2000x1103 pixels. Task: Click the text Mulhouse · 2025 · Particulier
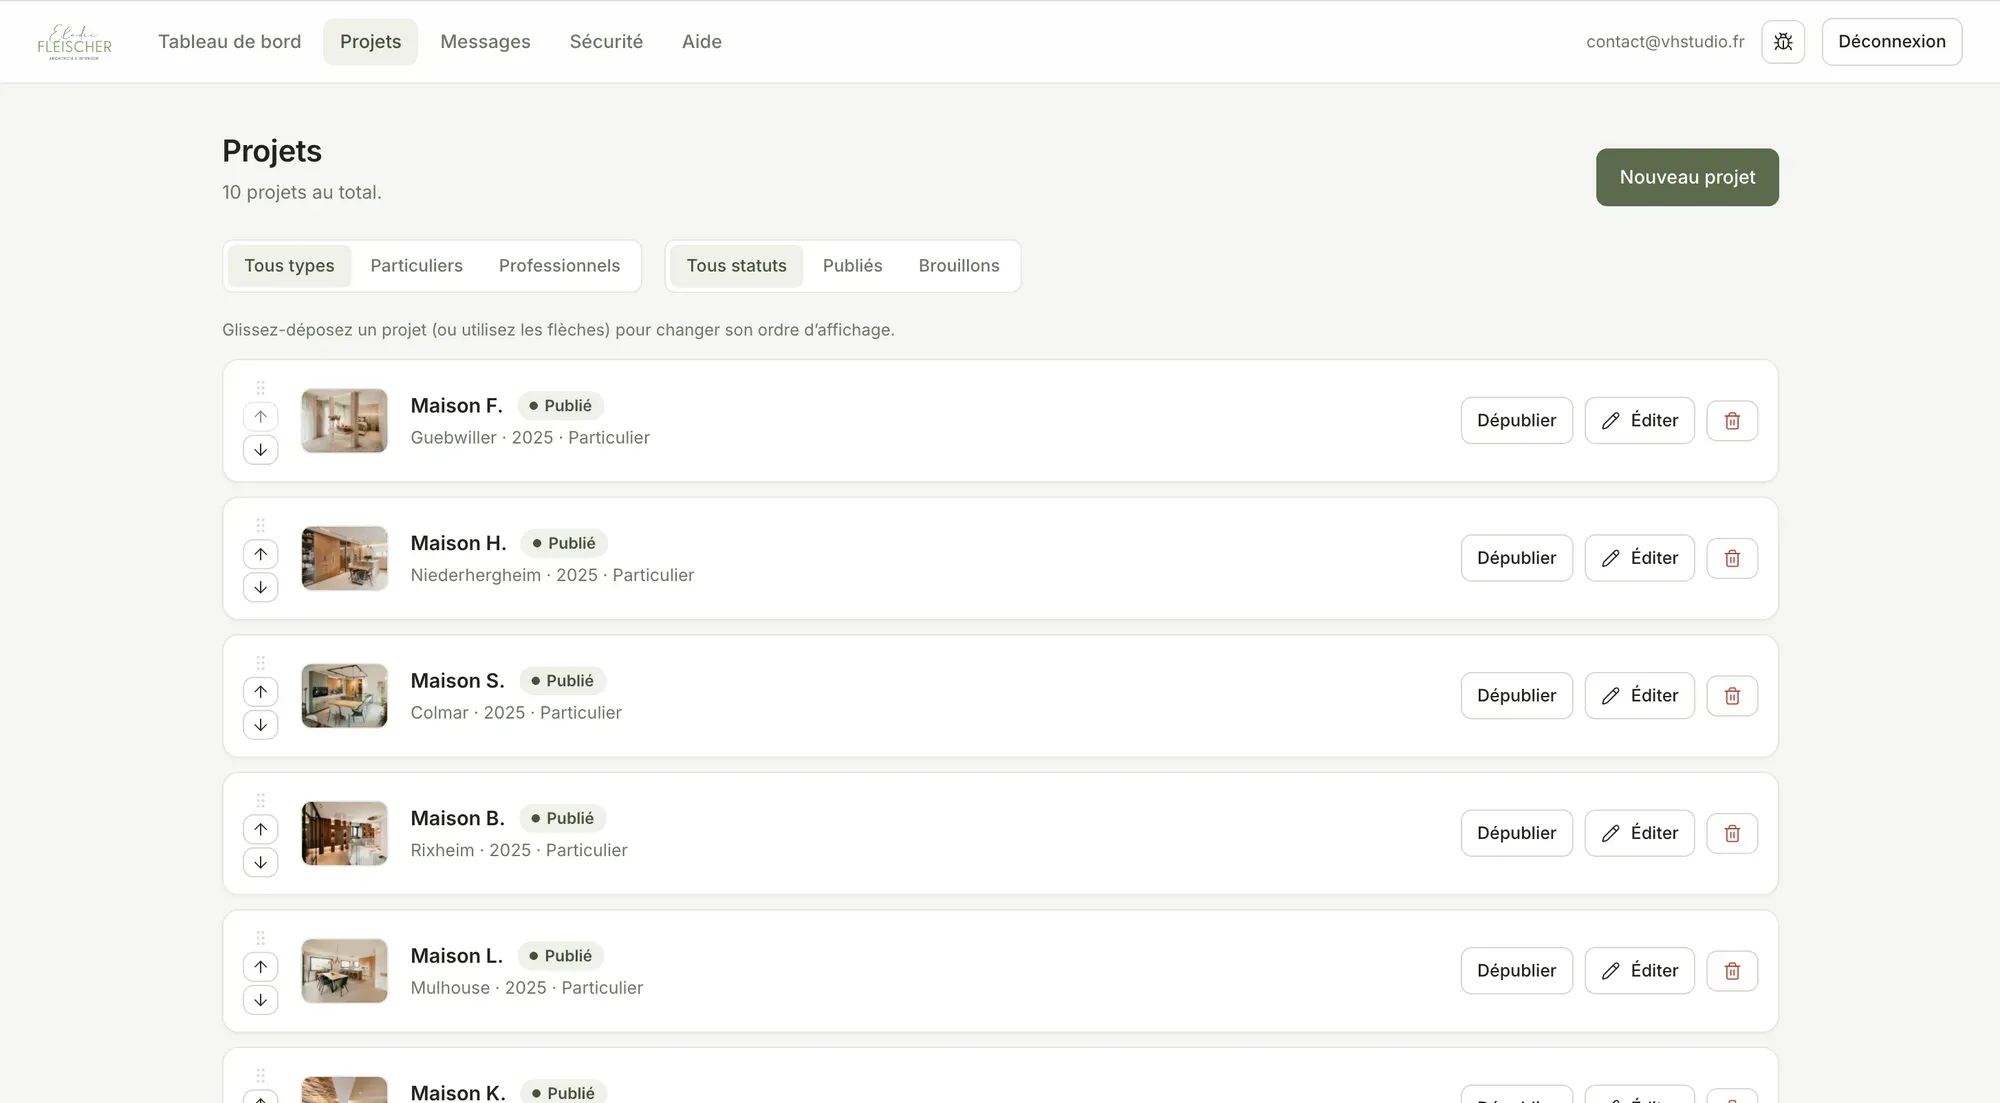(x=527, y=988)
